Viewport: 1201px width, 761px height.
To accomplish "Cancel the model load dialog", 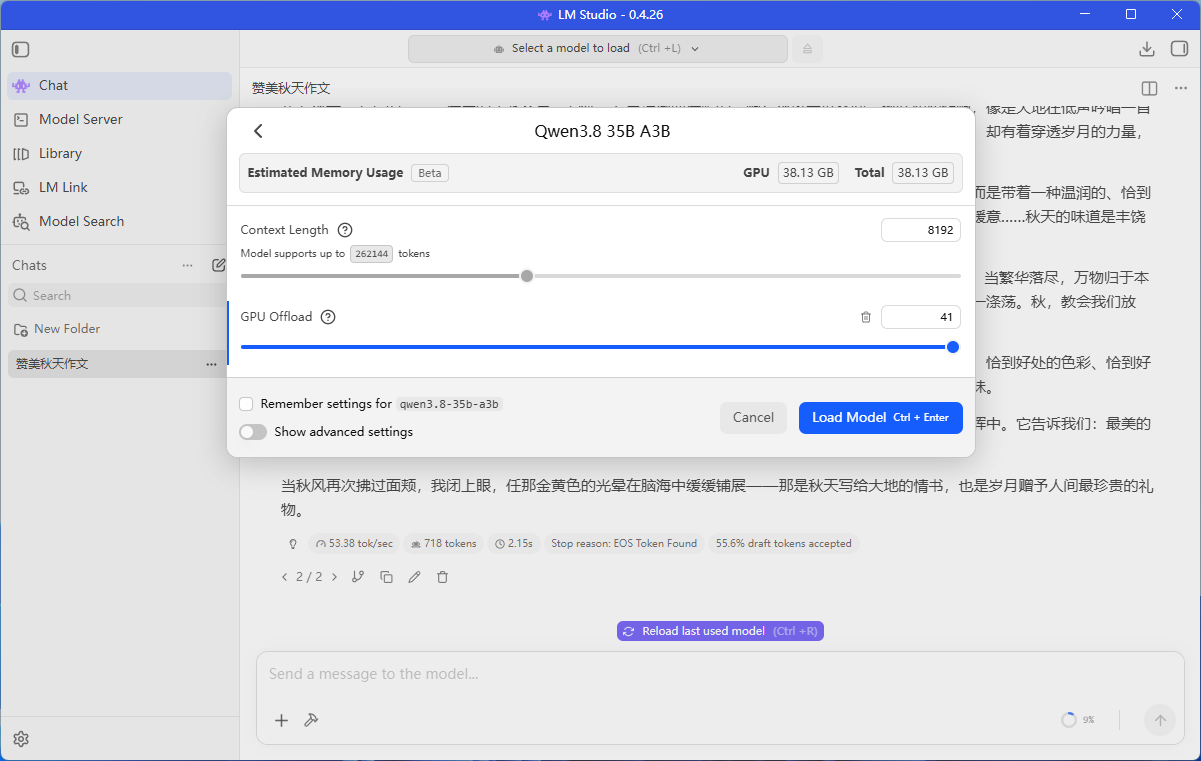I will [753, 418].
